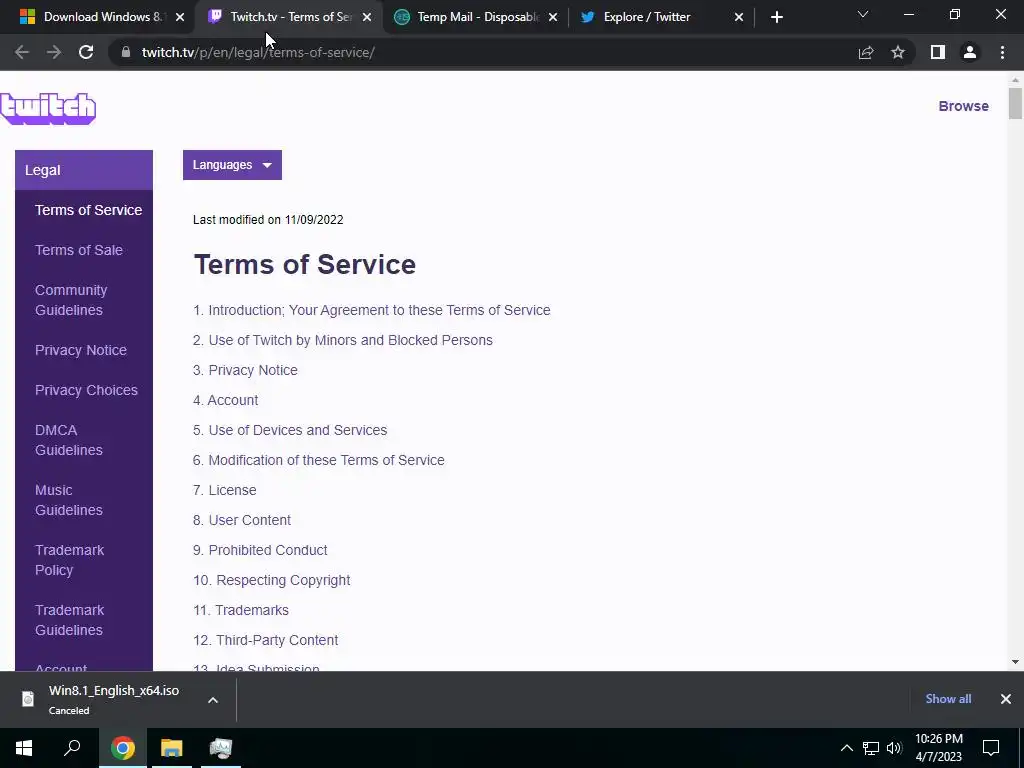Open Trademark Guidelines in sidebar
The height and width of the screenshot is (768, 1024).
[69, 620]
